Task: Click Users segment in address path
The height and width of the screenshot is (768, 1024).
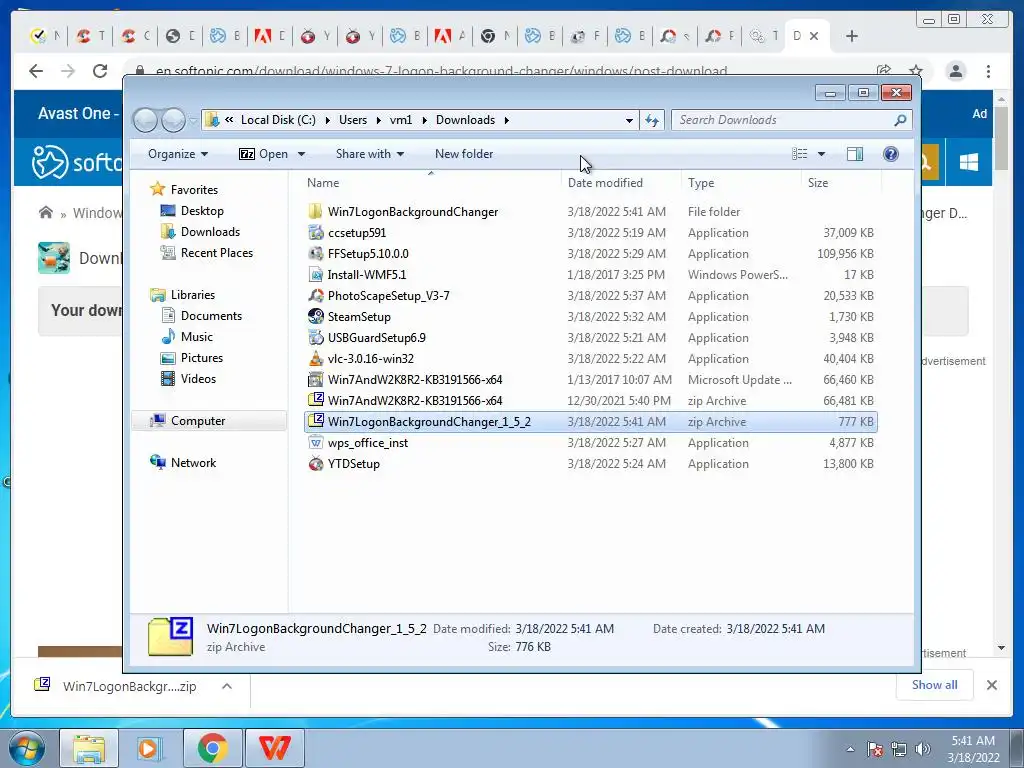Action: (x=353, y=120)
